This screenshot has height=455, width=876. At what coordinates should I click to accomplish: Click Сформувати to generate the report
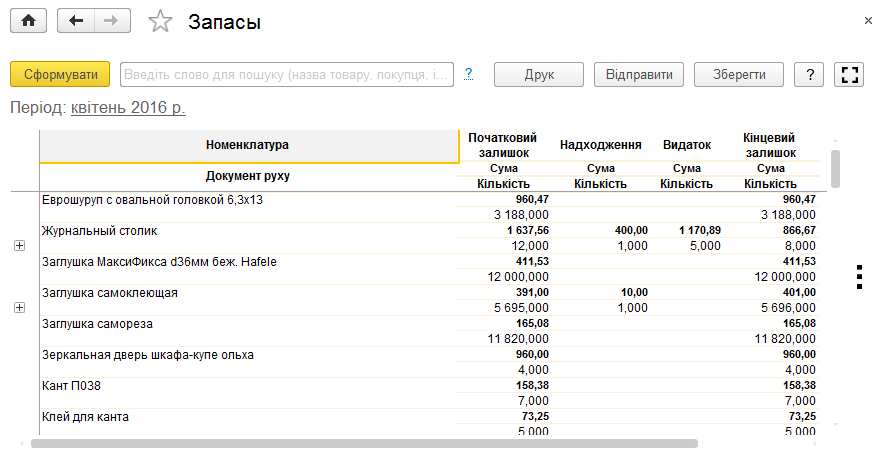60,74
